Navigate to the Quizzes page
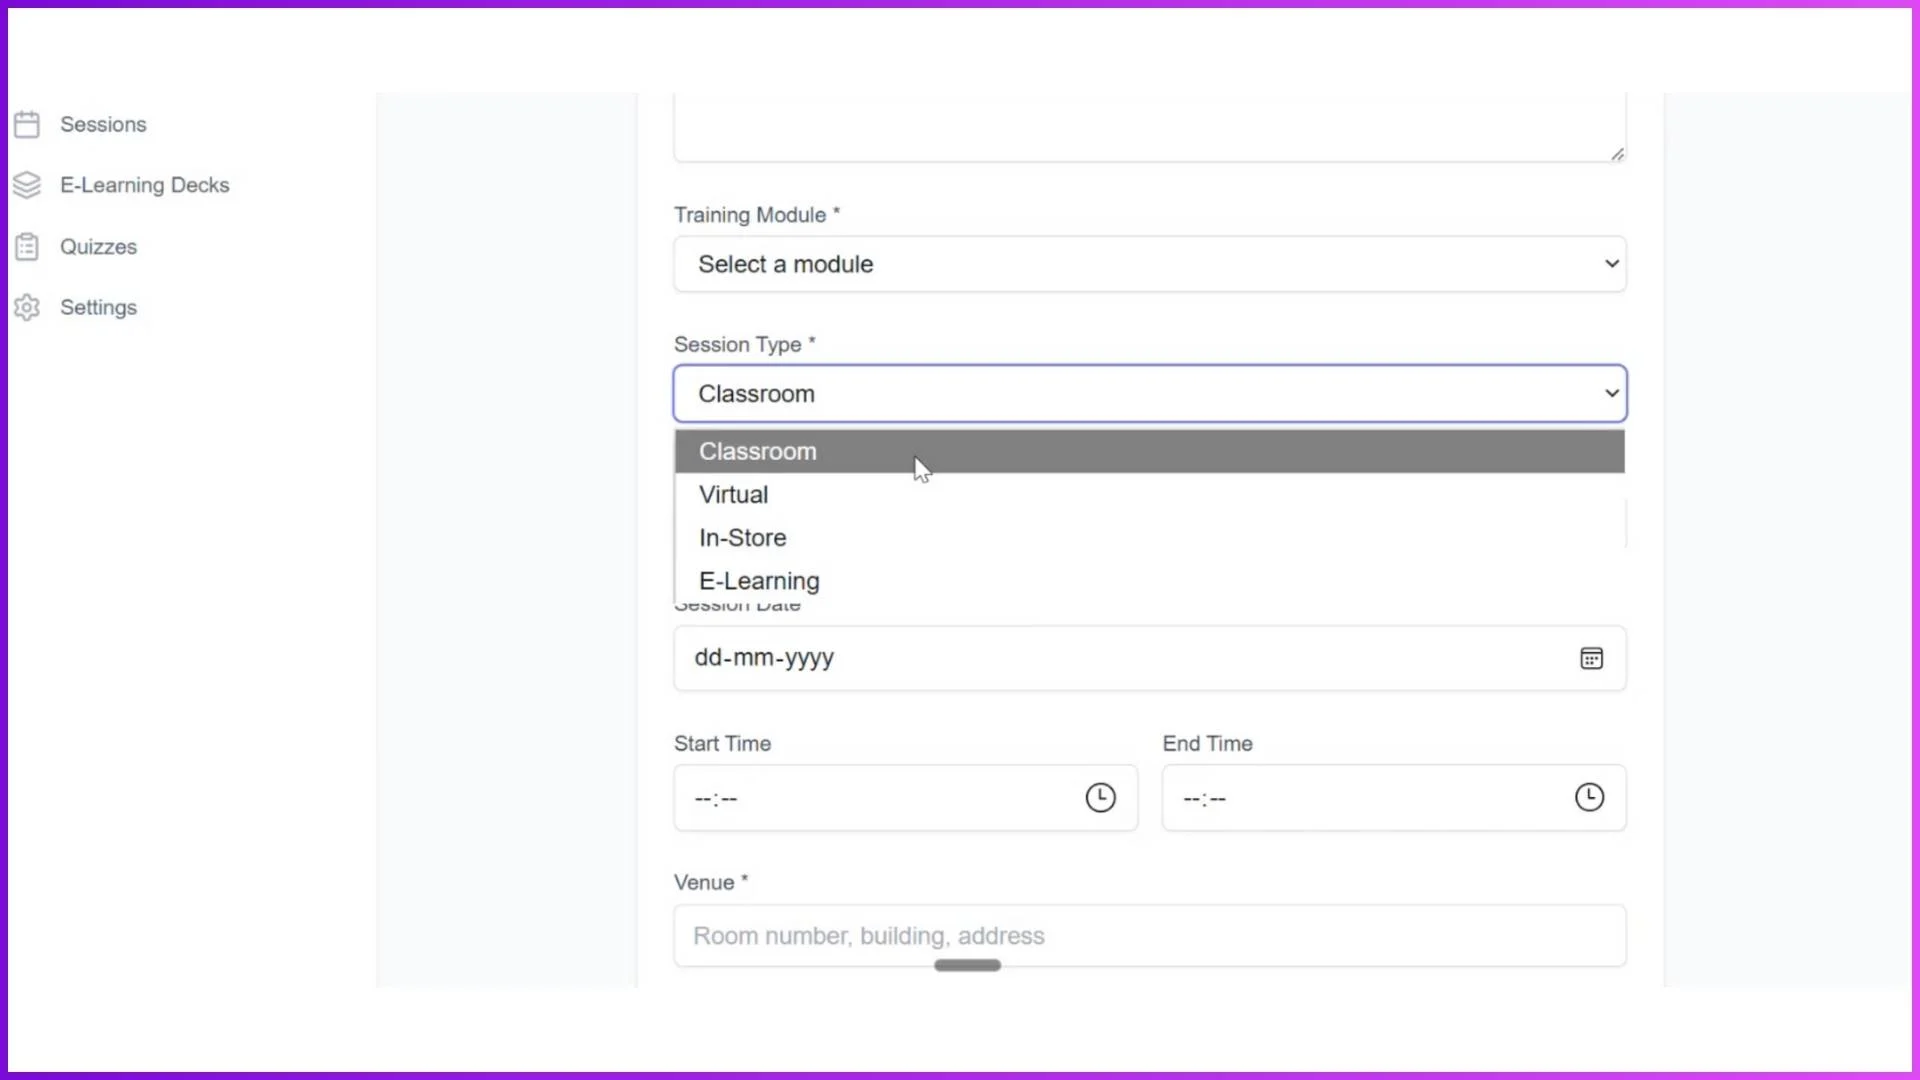 click(98, 246)
